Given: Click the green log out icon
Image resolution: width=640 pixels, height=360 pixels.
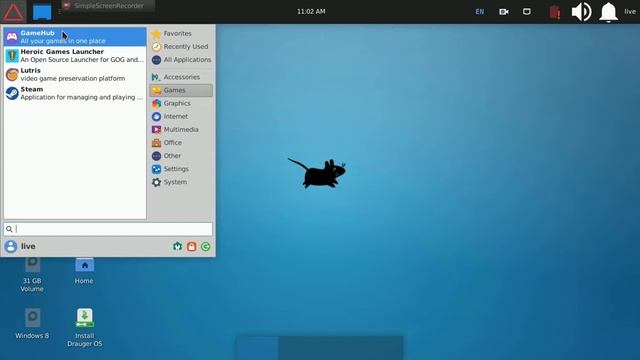Looking at the screenshot, I should [x=206, y=246].
